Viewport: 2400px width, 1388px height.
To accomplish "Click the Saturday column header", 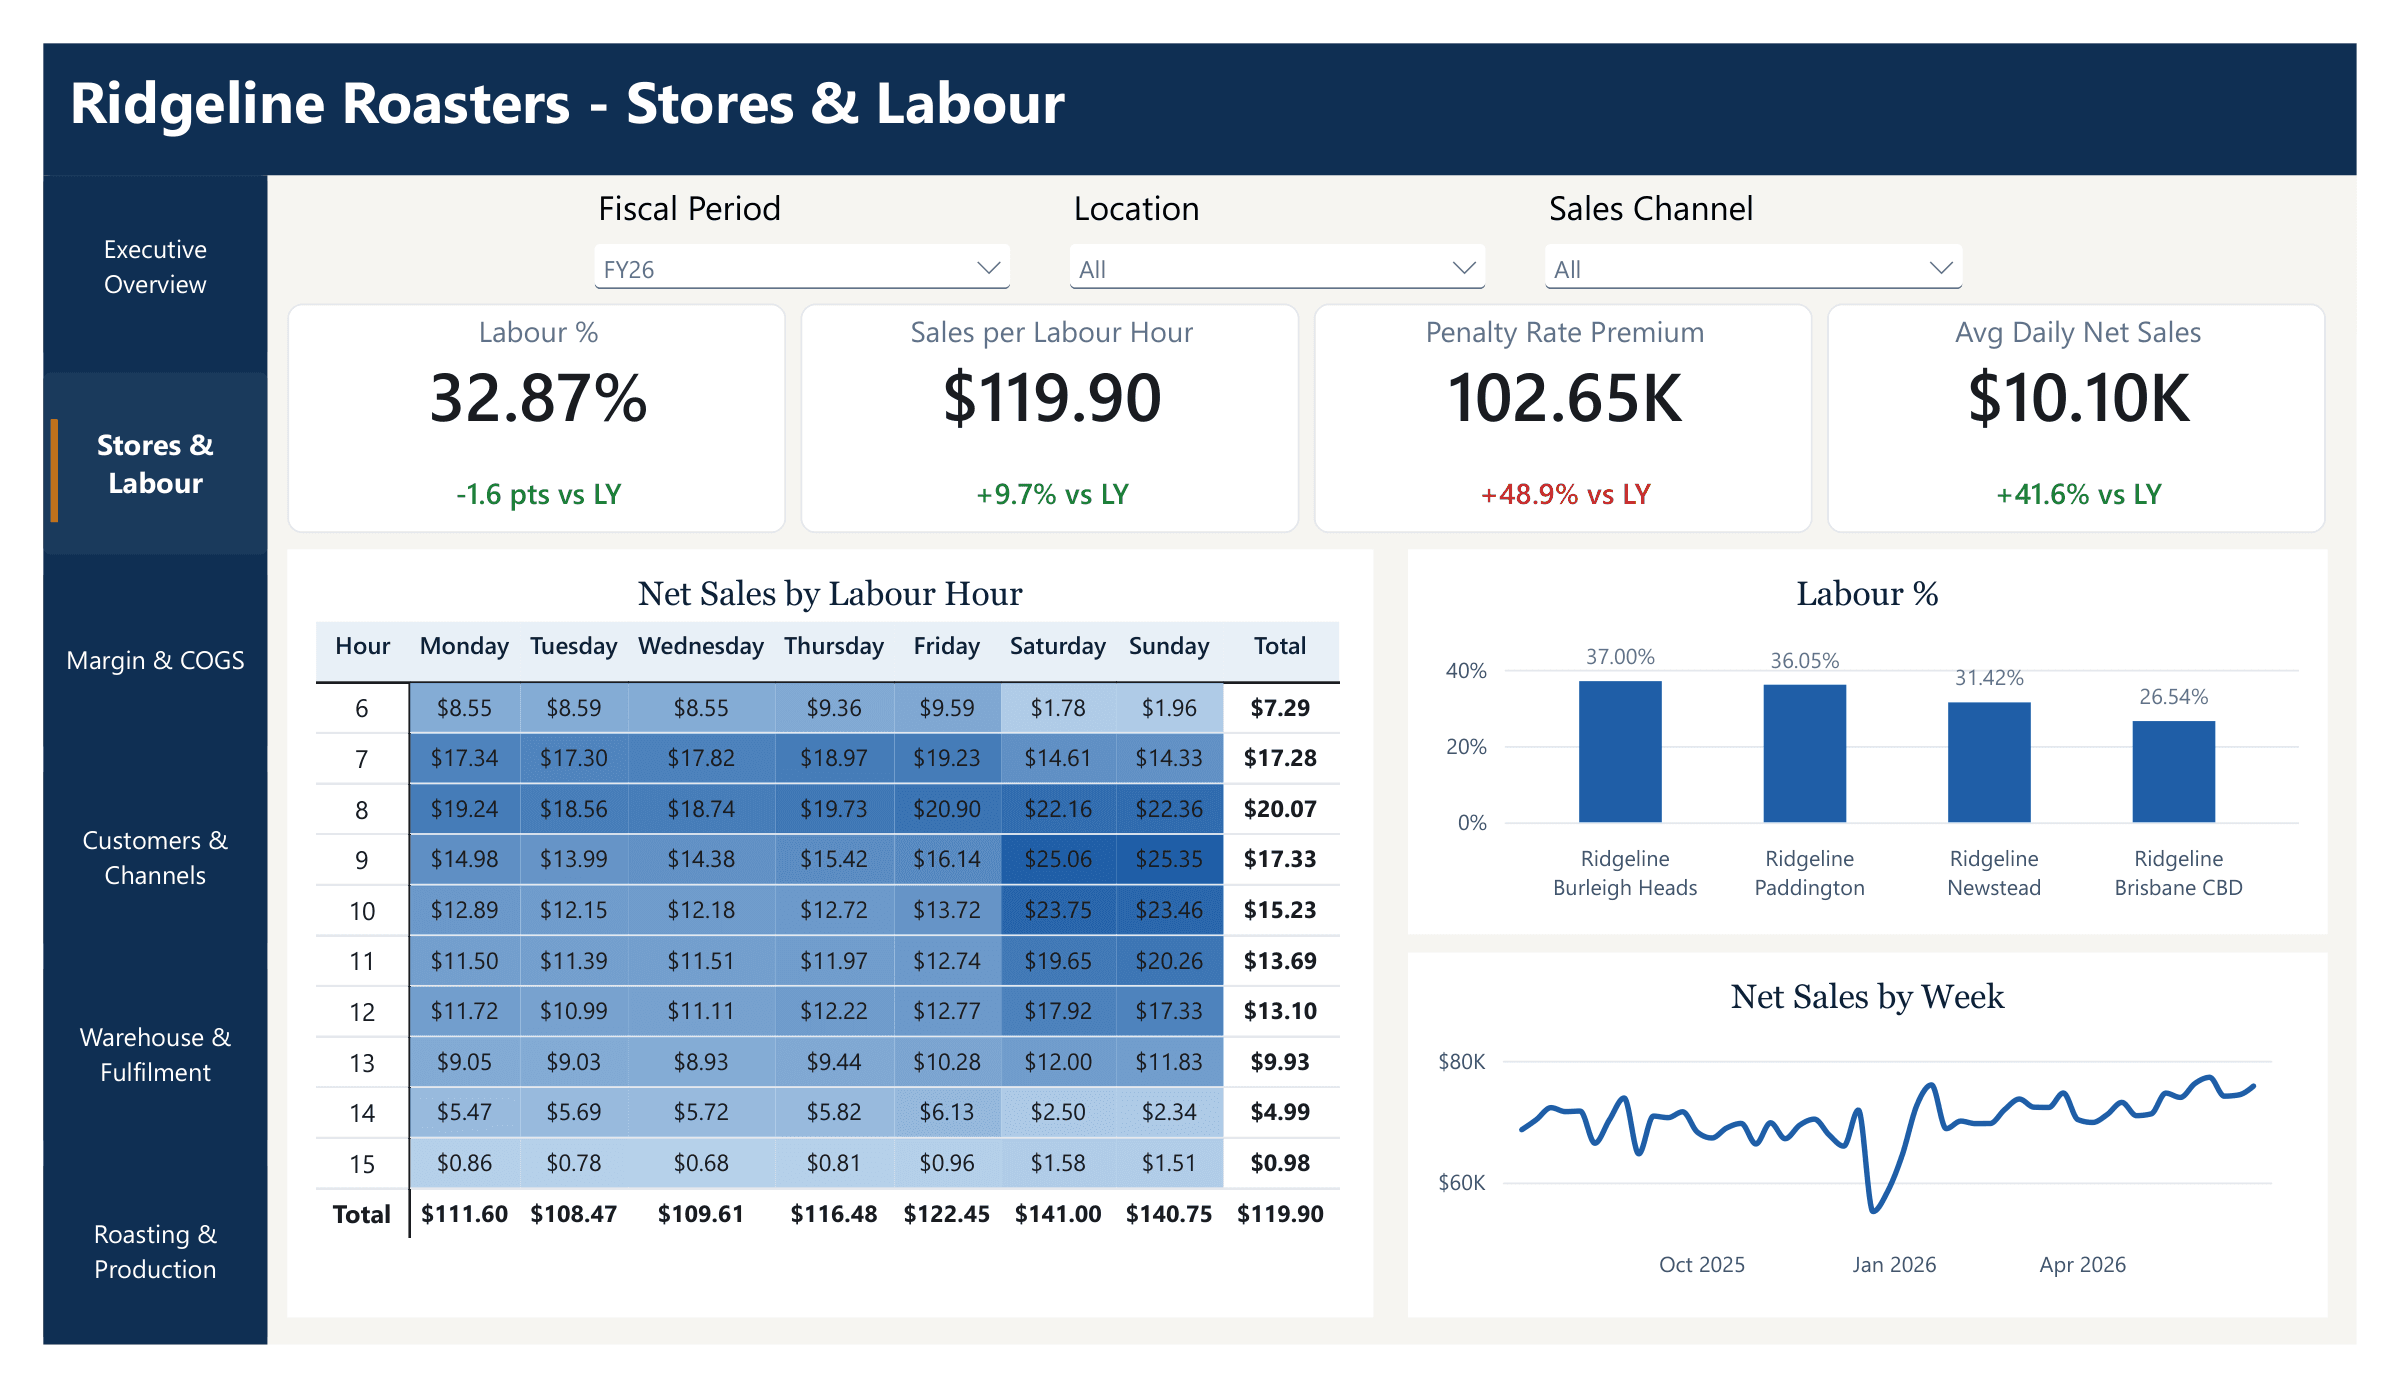I will tap(1057, 646).
